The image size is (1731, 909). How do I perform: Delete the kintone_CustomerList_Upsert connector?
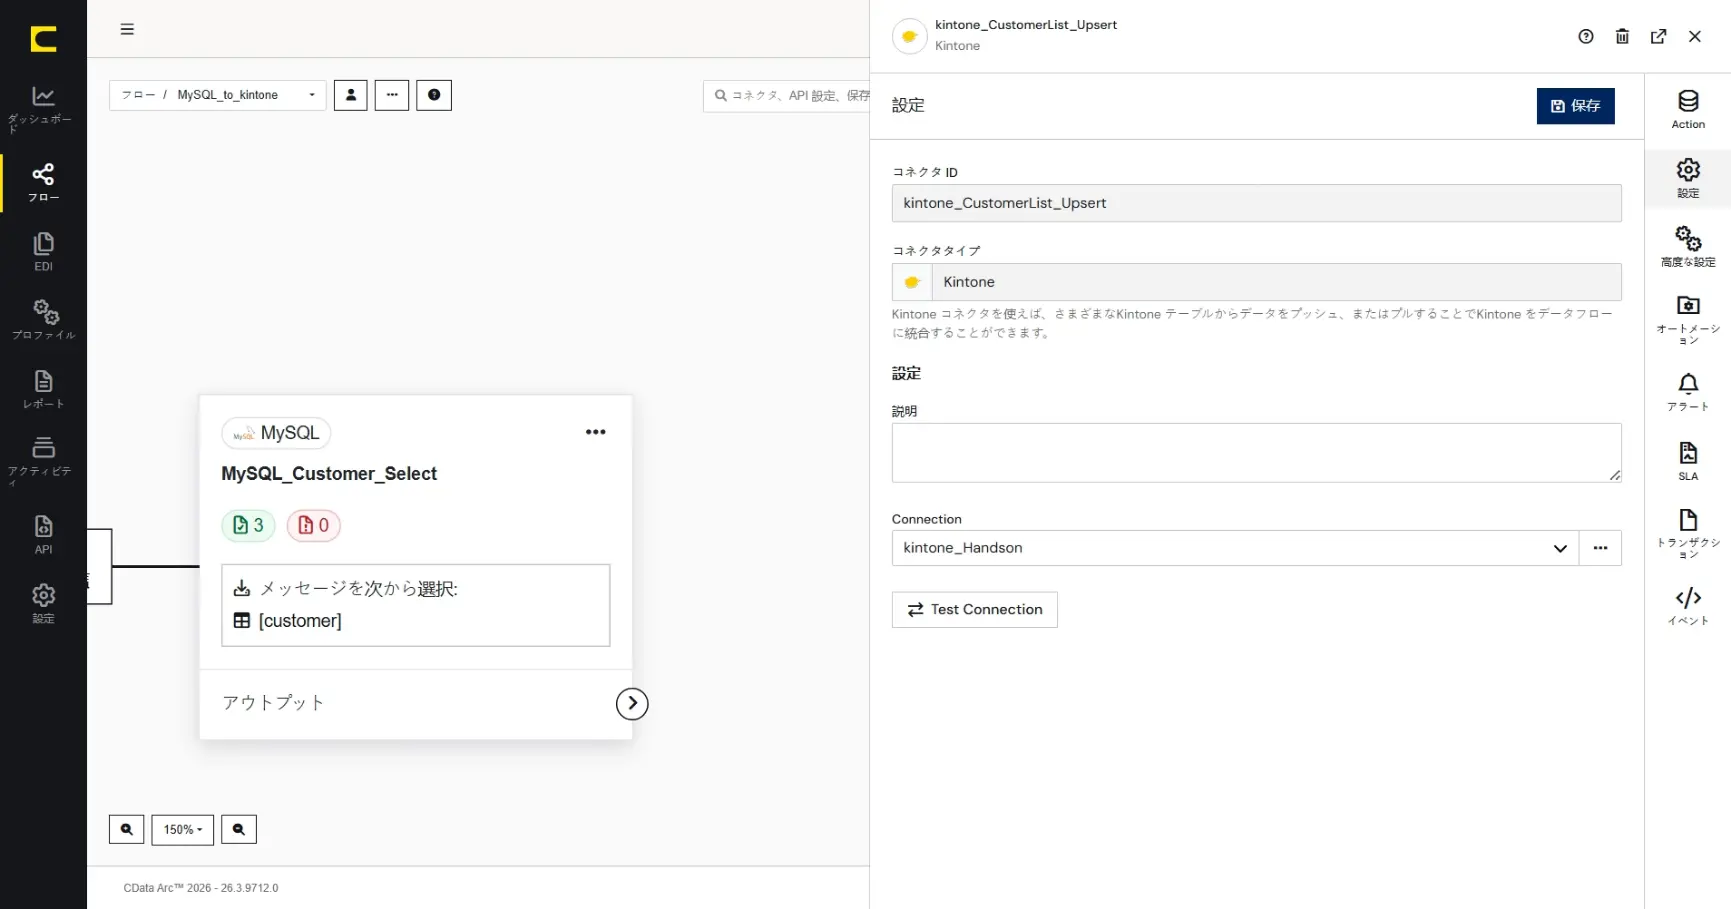(1622, 37)
